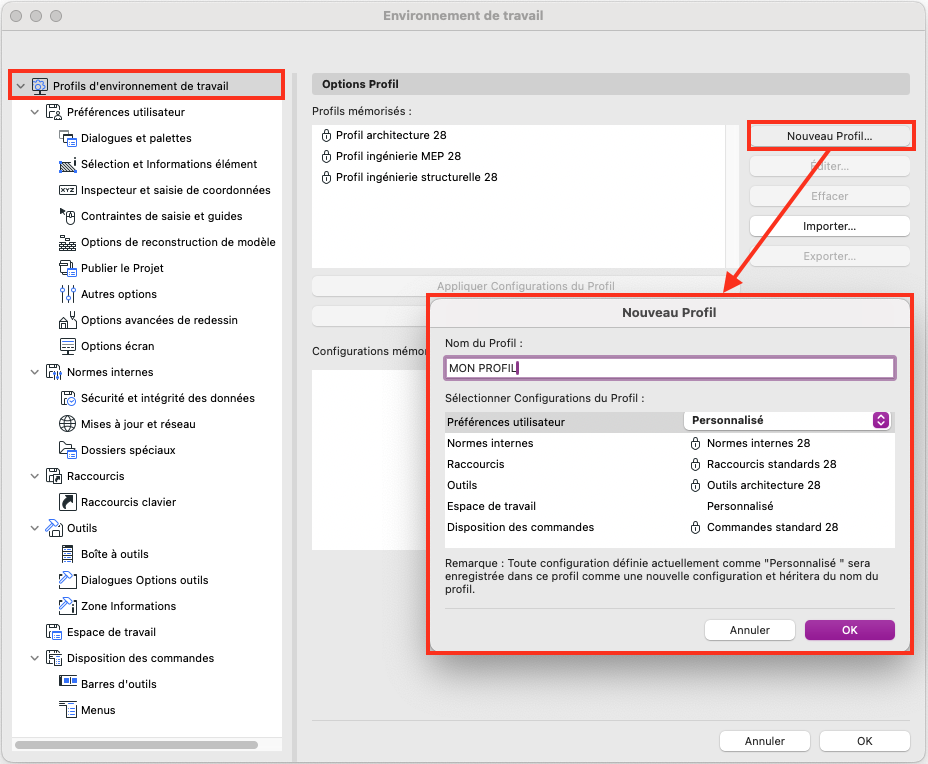Select the Commandes standard 28 value
Viewport: 928px width, 764px height.
pyautogui.click(x=772, y=527)
